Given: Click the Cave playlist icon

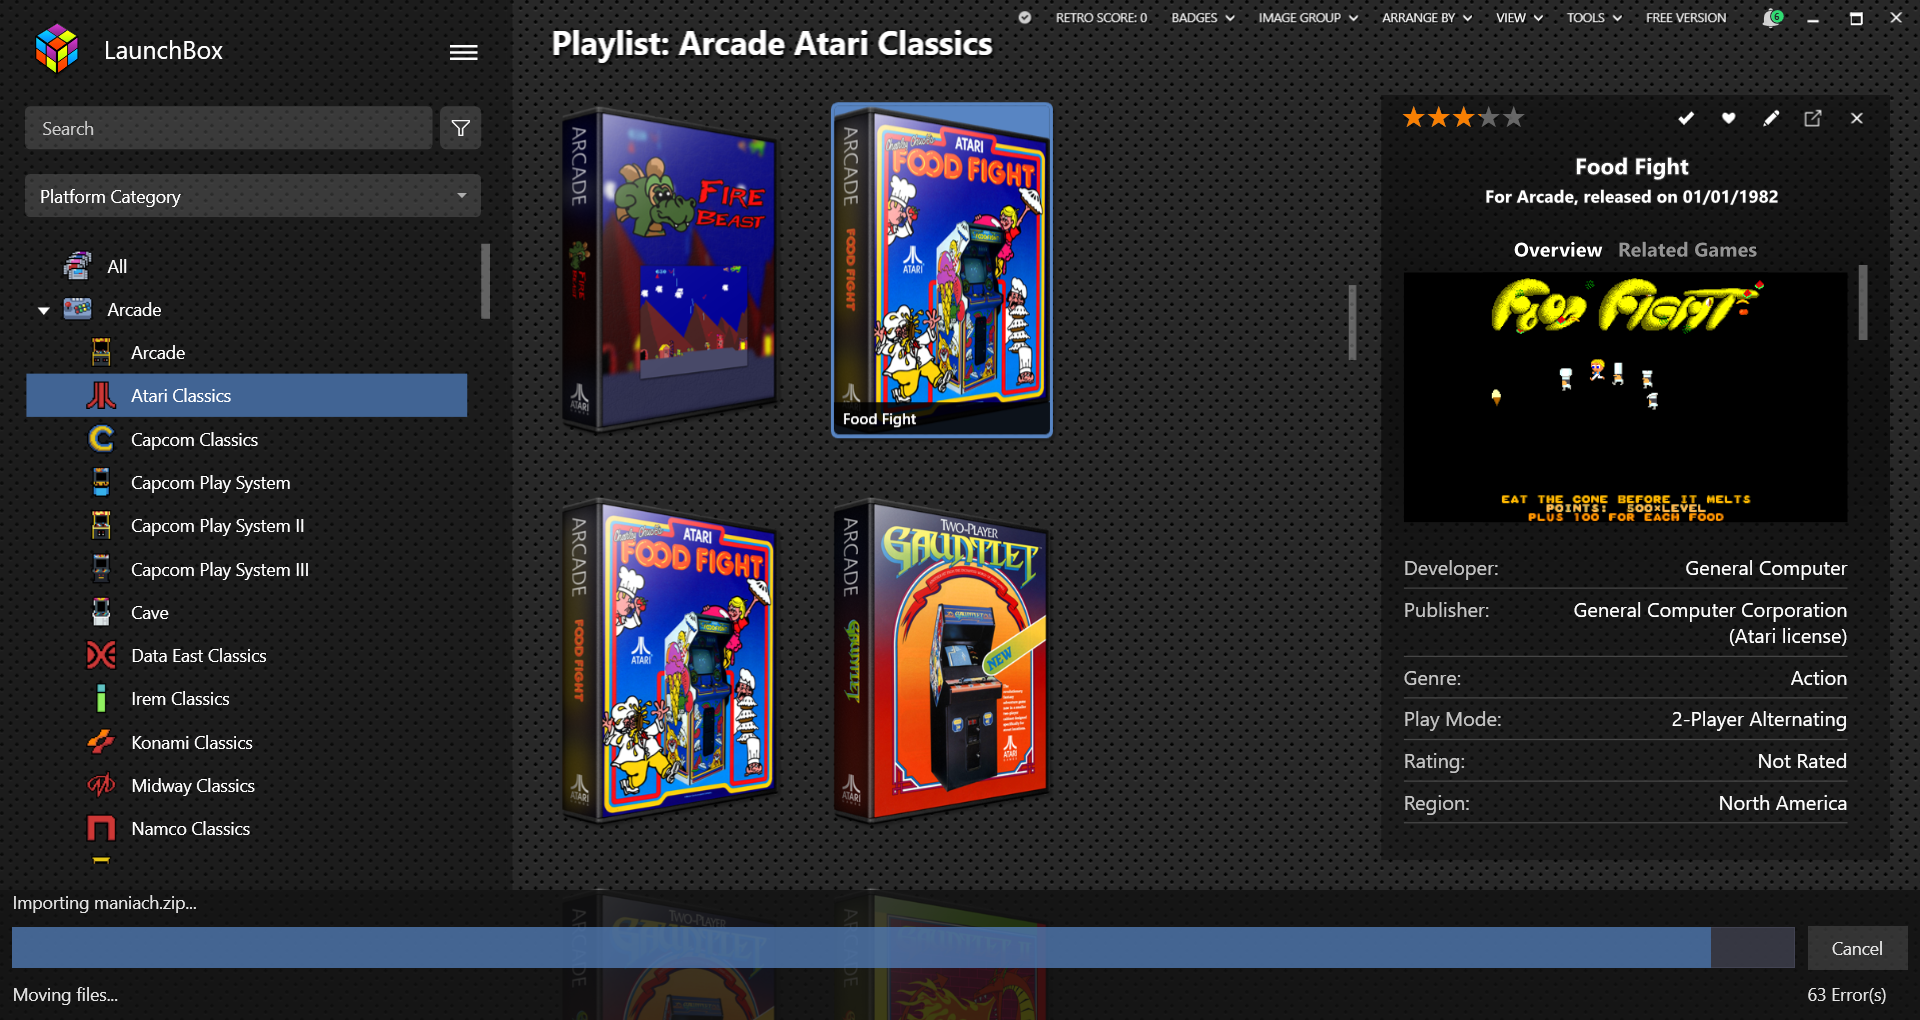Looking at the screenshot, I should 101,612.
